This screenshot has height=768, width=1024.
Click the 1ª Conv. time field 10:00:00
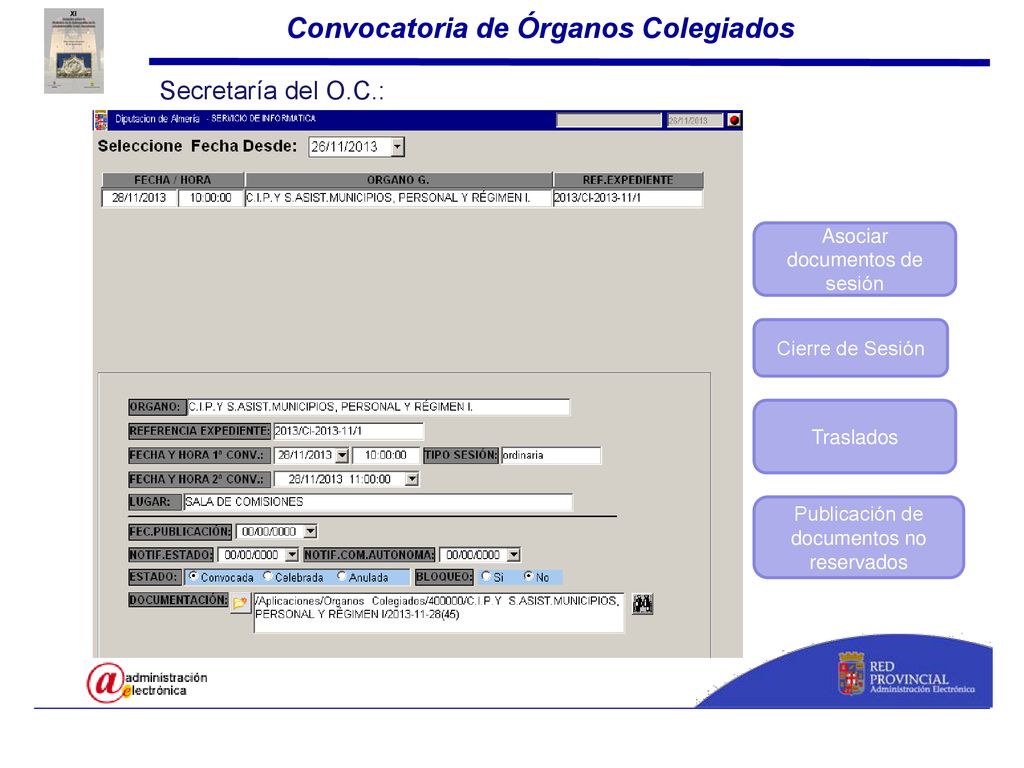click(x=385, y=455)
